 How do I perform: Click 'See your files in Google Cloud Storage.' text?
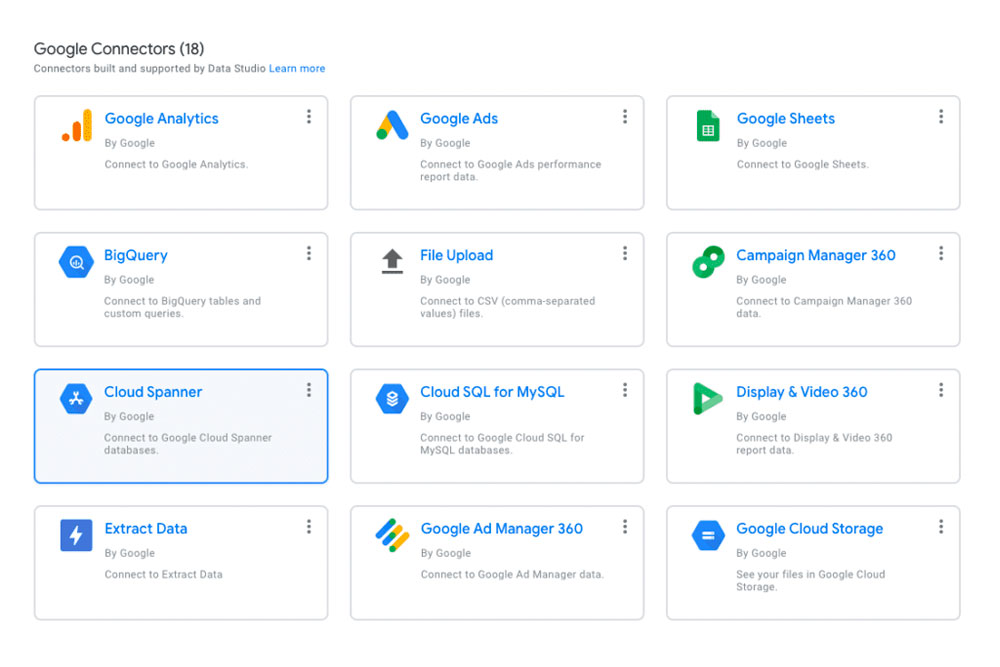click(811, 580)
